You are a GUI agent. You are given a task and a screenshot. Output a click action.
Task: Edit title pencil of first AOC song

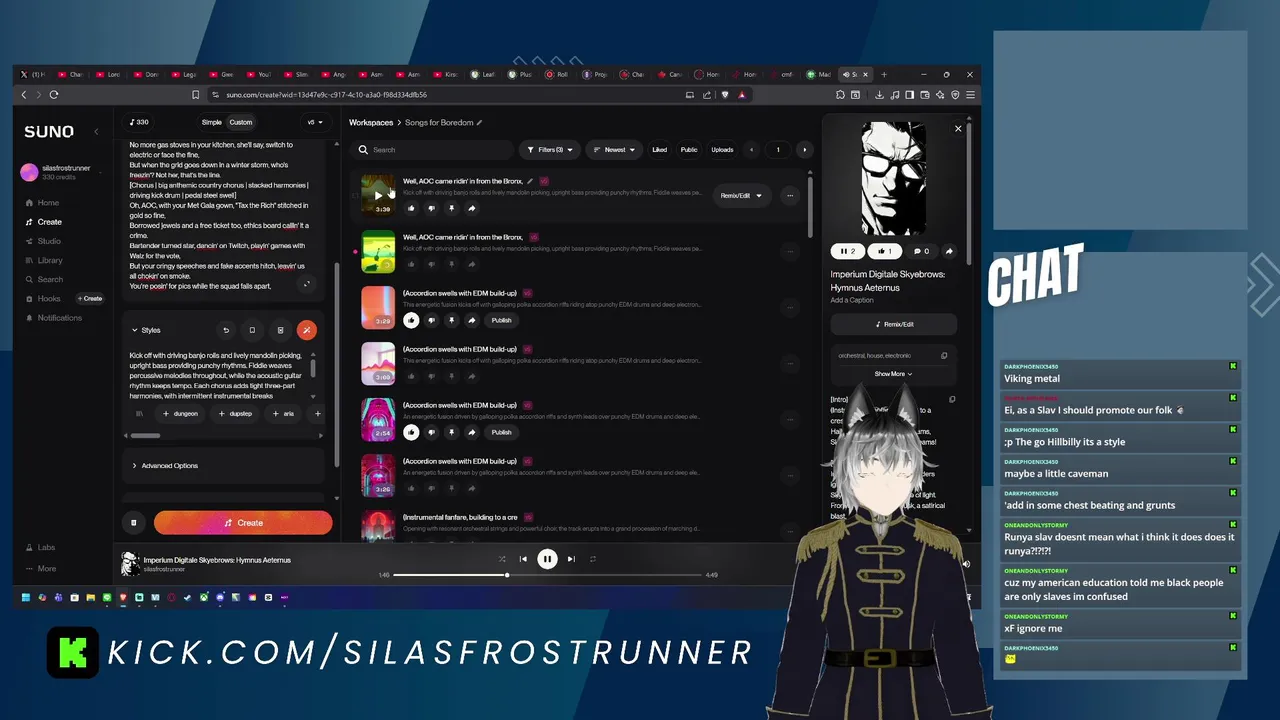530,181
